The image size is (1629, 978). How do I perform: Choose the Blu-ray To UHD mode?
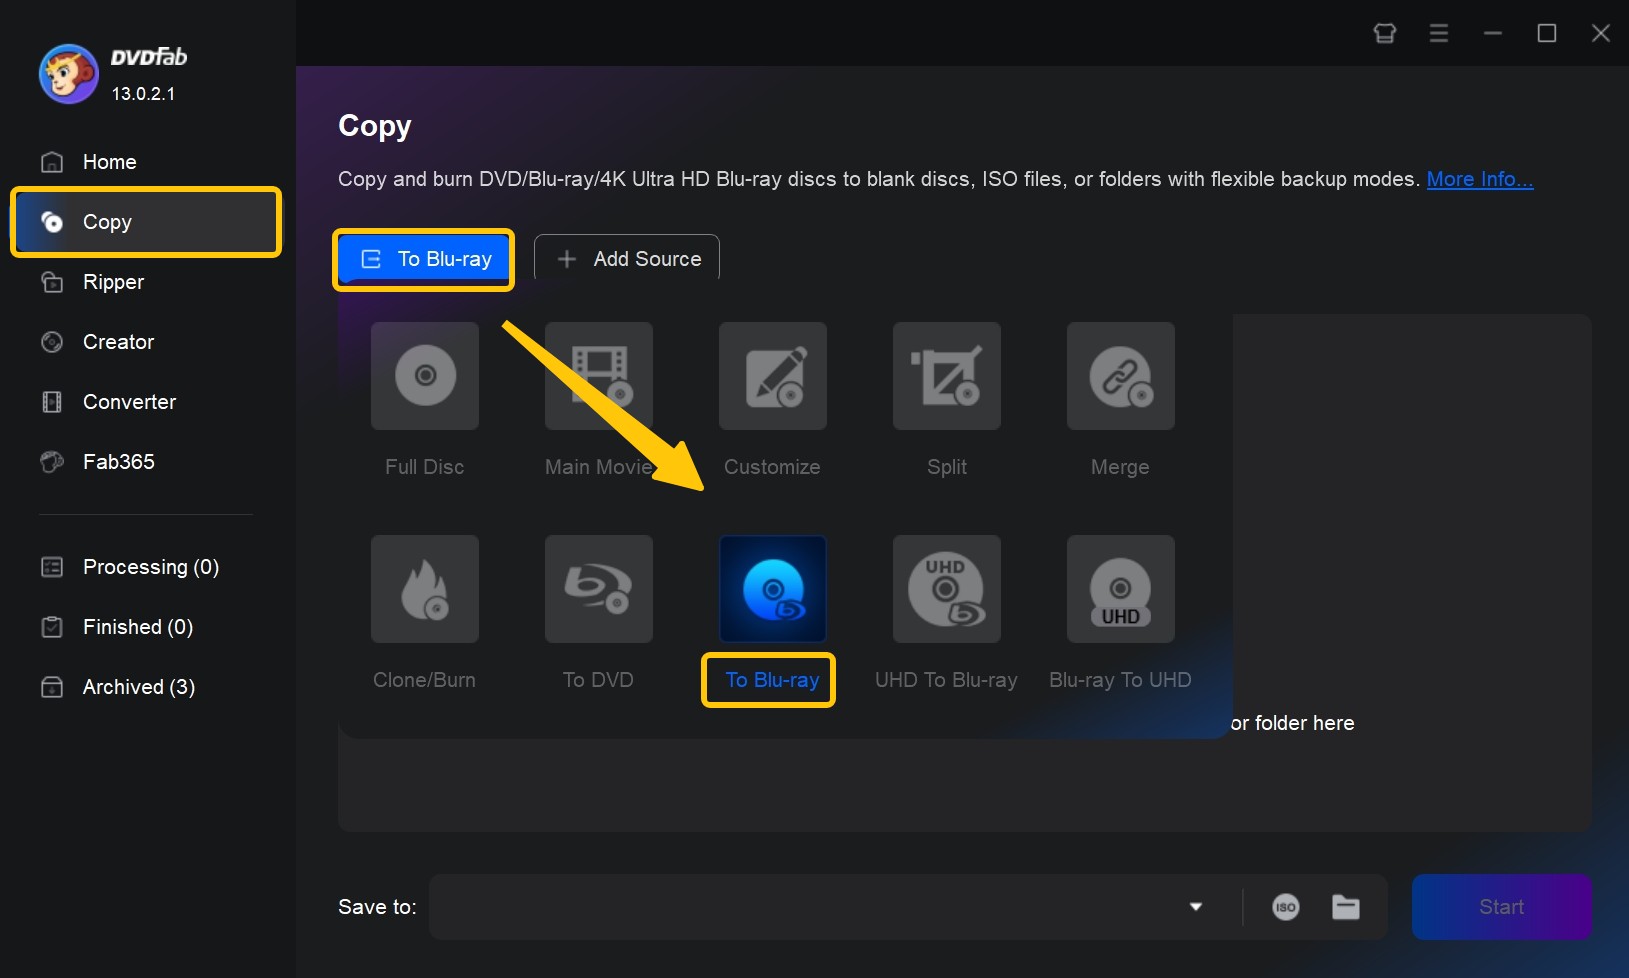(x=1119, y=612)
